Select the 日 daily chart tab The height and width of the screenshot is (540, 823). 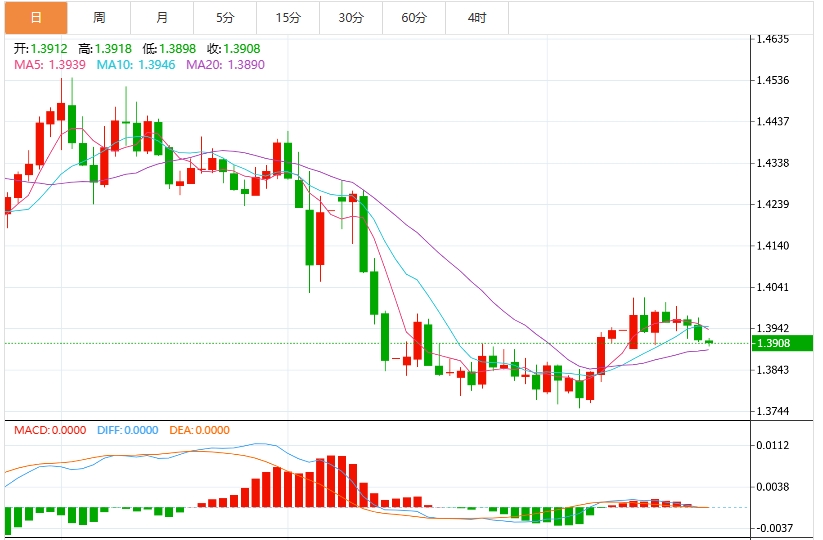coord(36,17)
